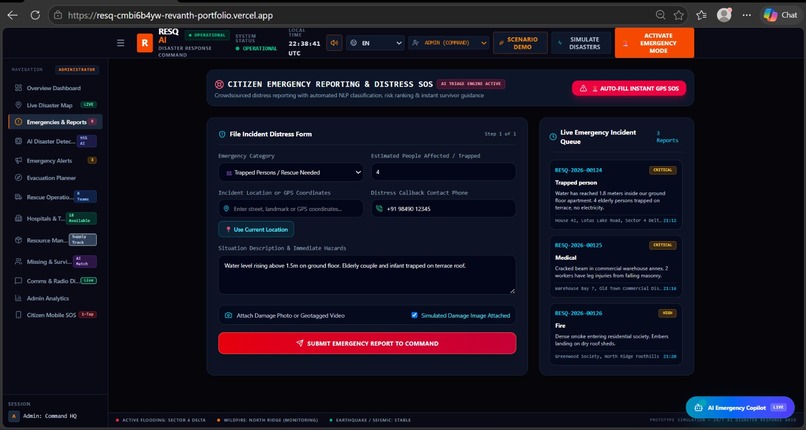Click the Distress Callback Contact Phone field
The width and height of the screenshot is (806, 430).
tap(444, 209)
